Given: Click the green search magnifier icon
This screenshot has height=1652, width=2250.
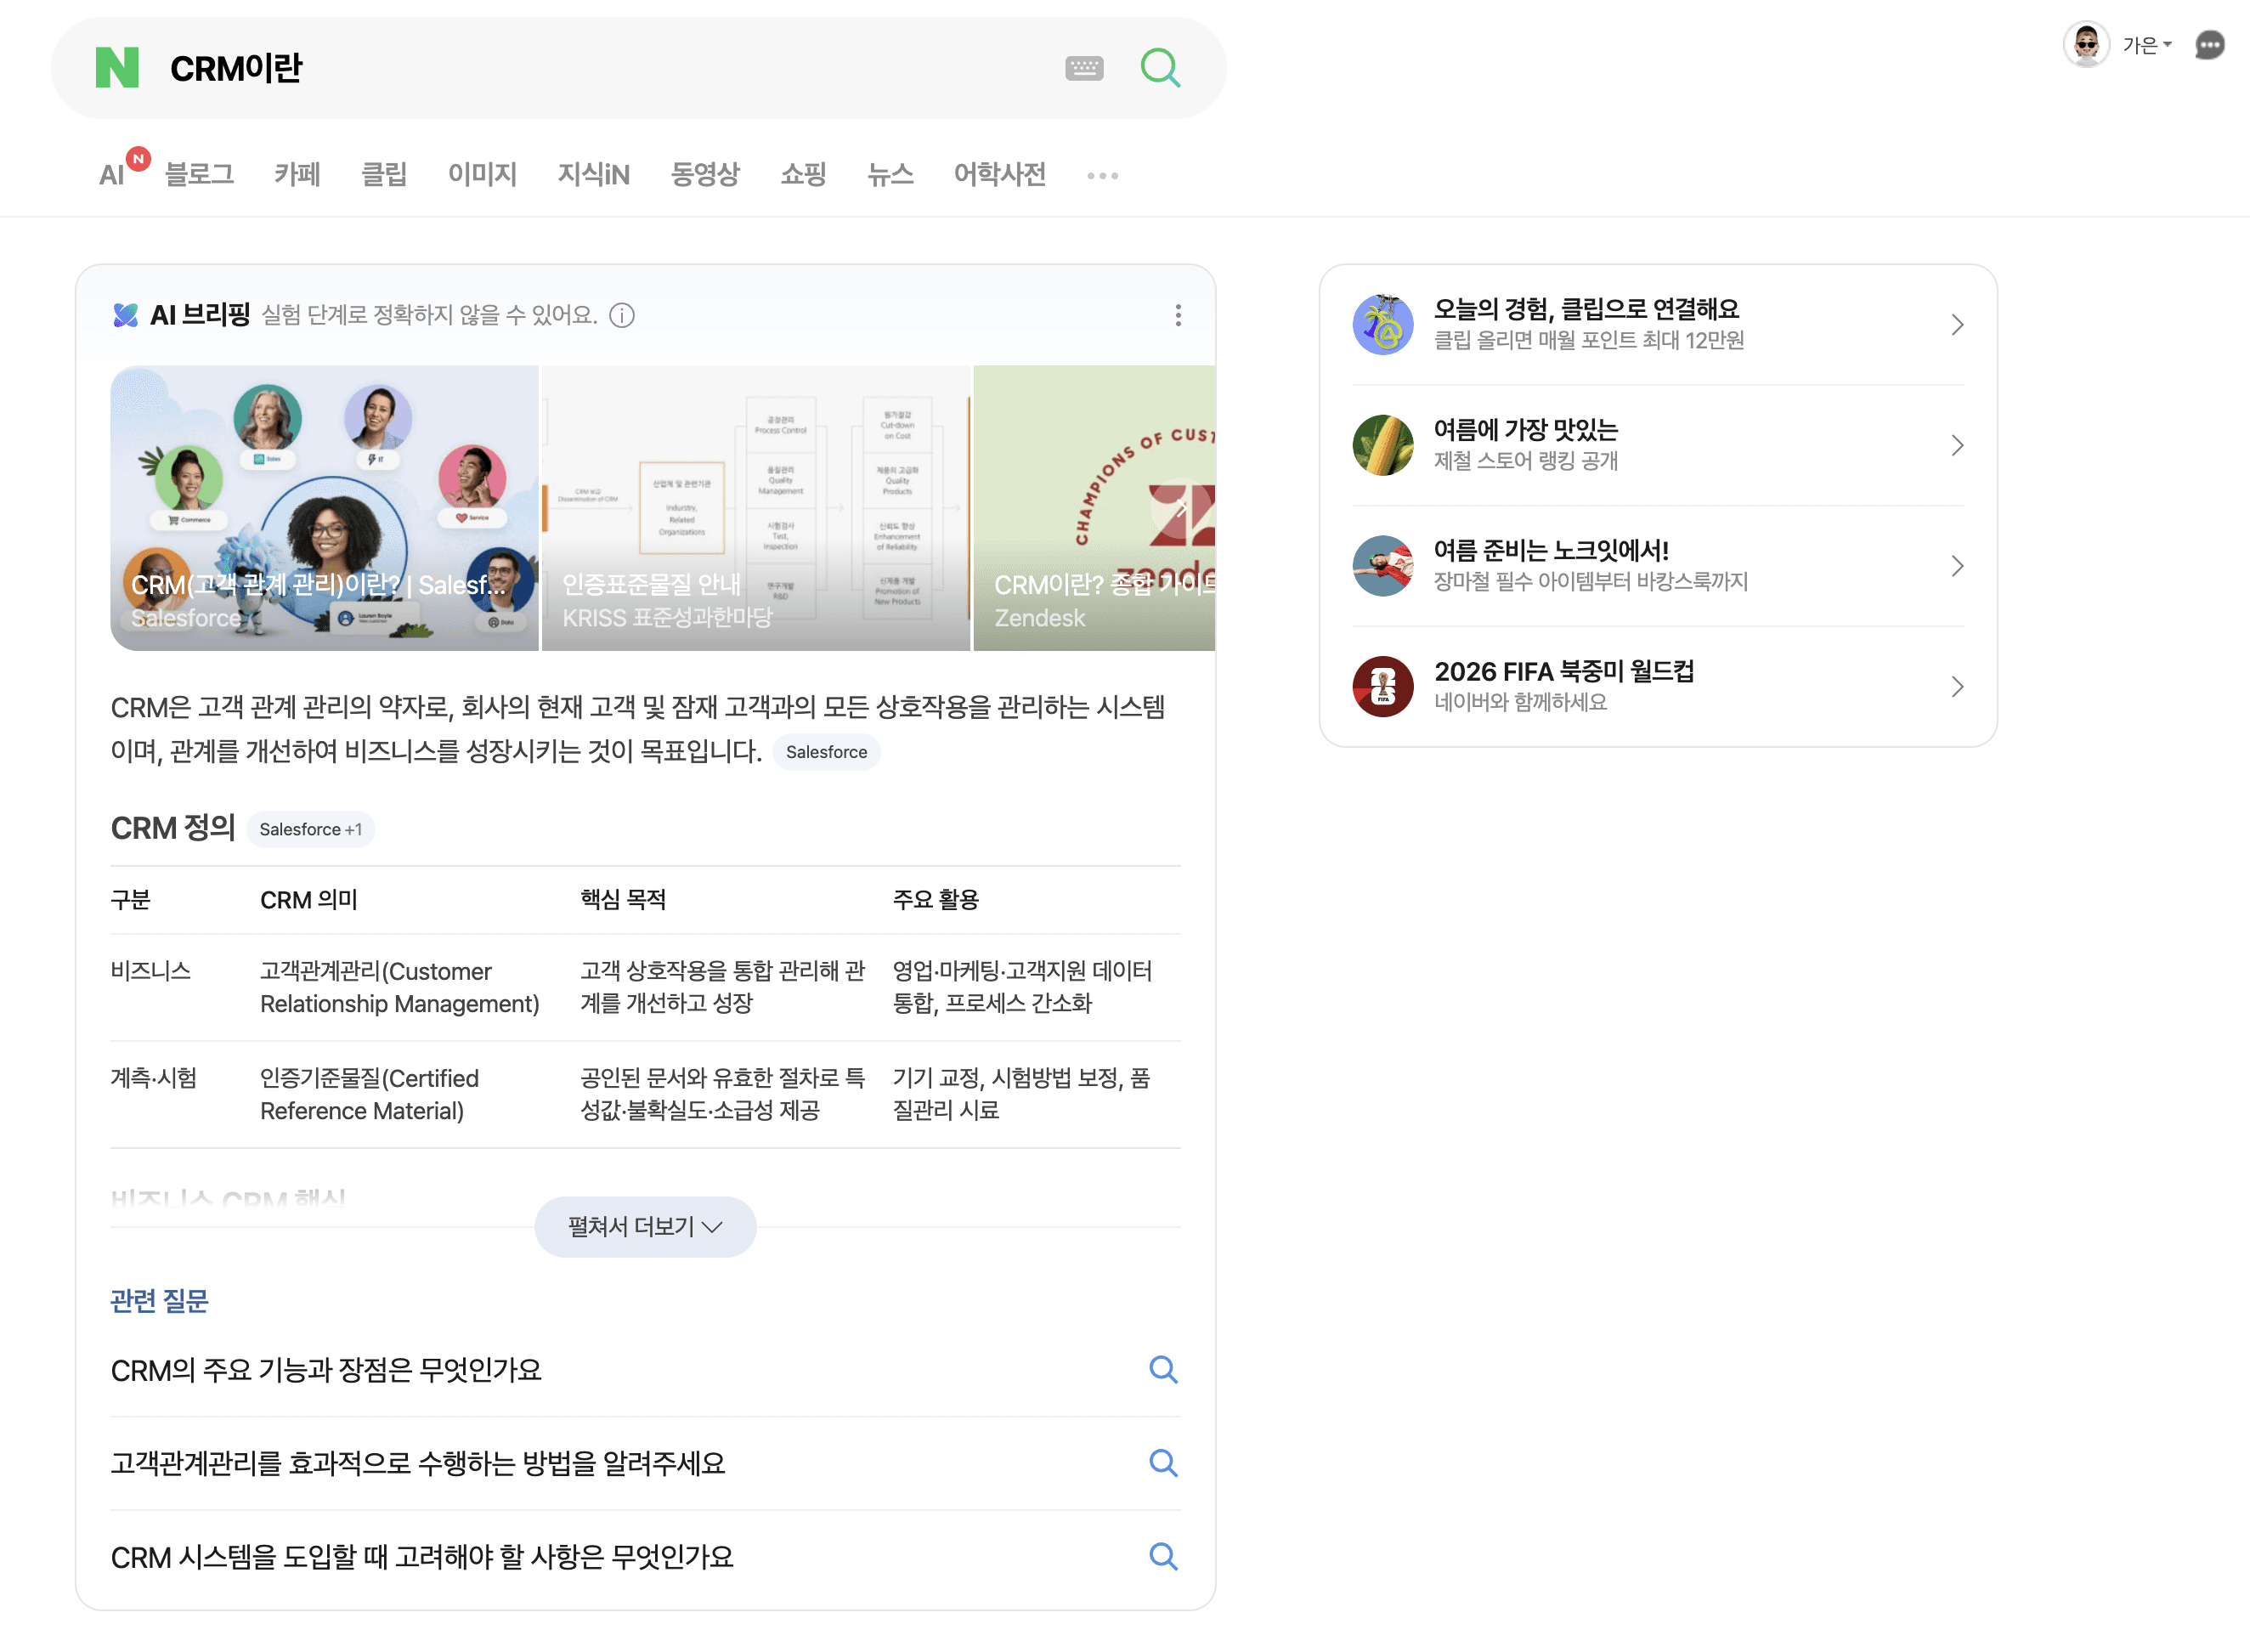Looking at the screenshot, I should [x=1160, y=68].
